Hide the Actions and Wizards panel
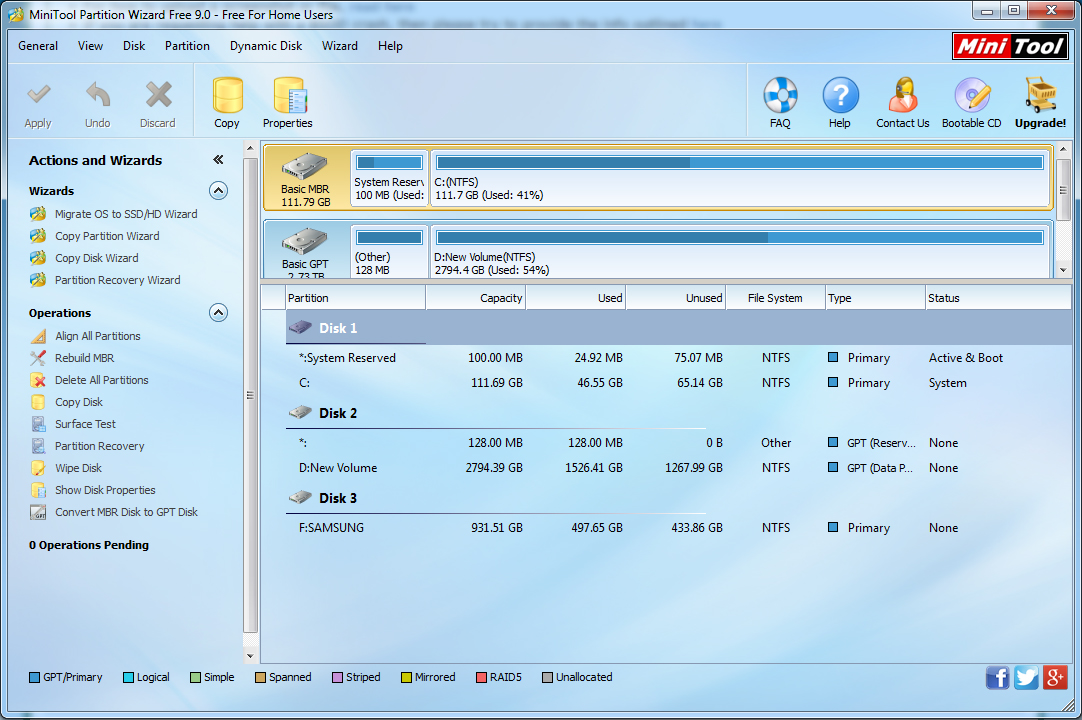The width and height of the screenshot is (1082, 720). click(218, 160)
